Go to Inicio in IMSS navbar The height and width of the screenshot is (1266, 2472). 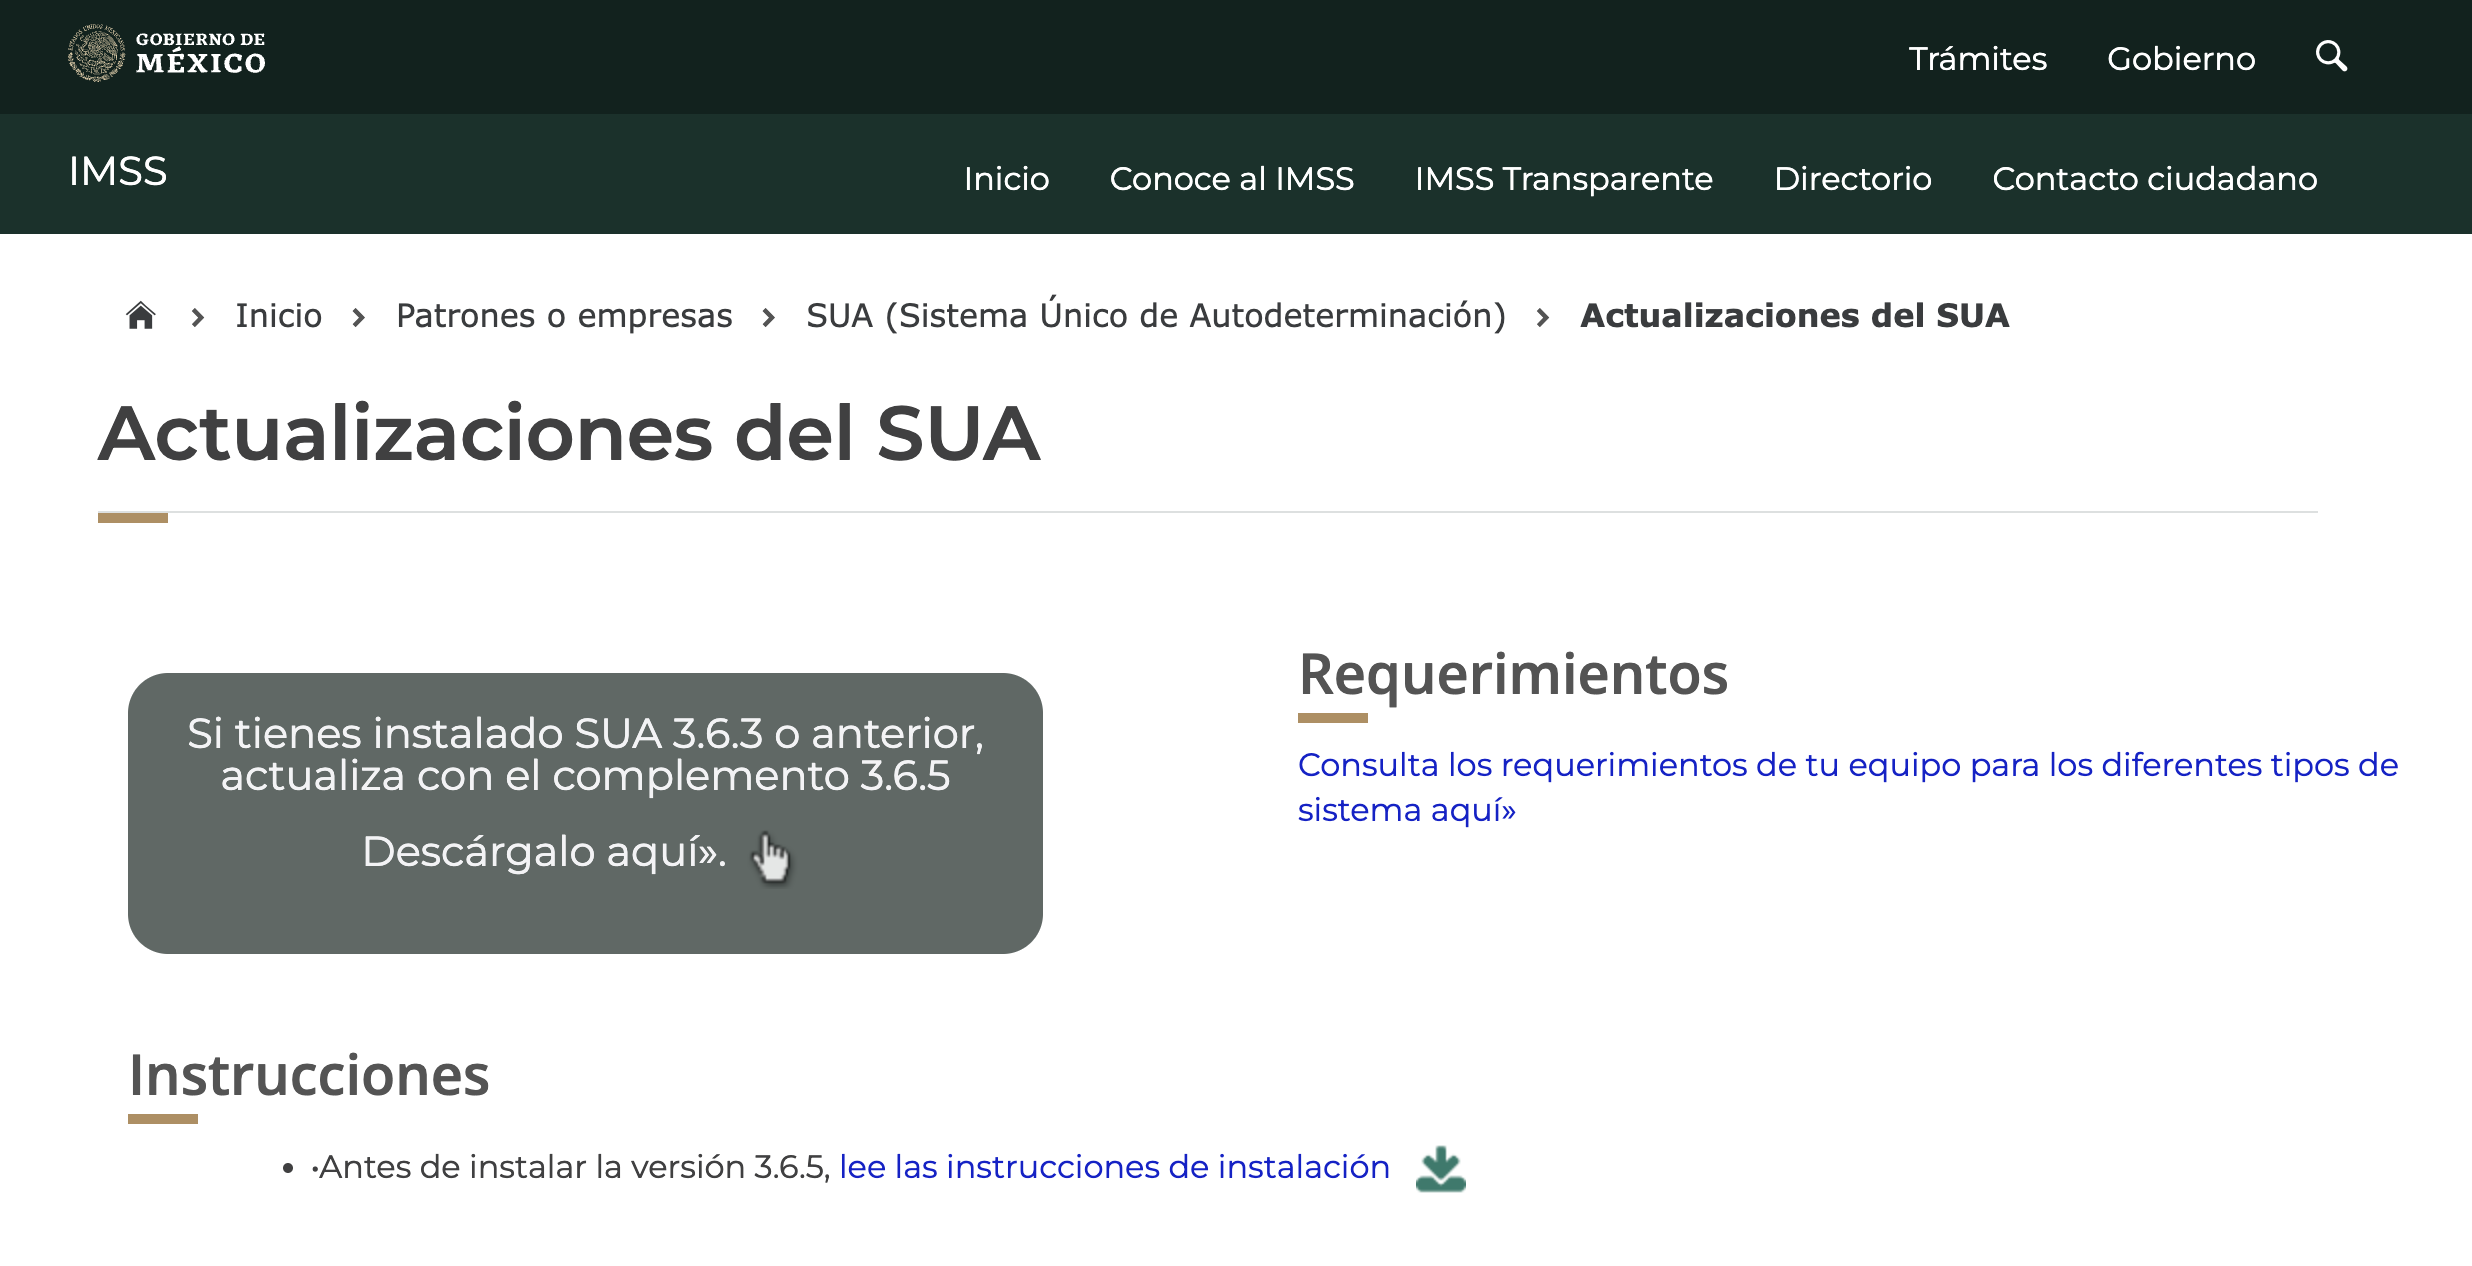(x=1006, y=179)
